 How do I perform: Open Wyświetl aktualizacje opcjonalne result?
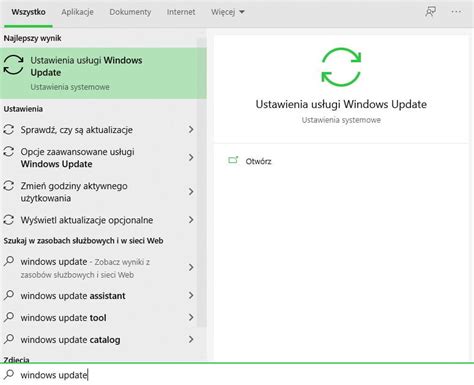tap(98, 220)
